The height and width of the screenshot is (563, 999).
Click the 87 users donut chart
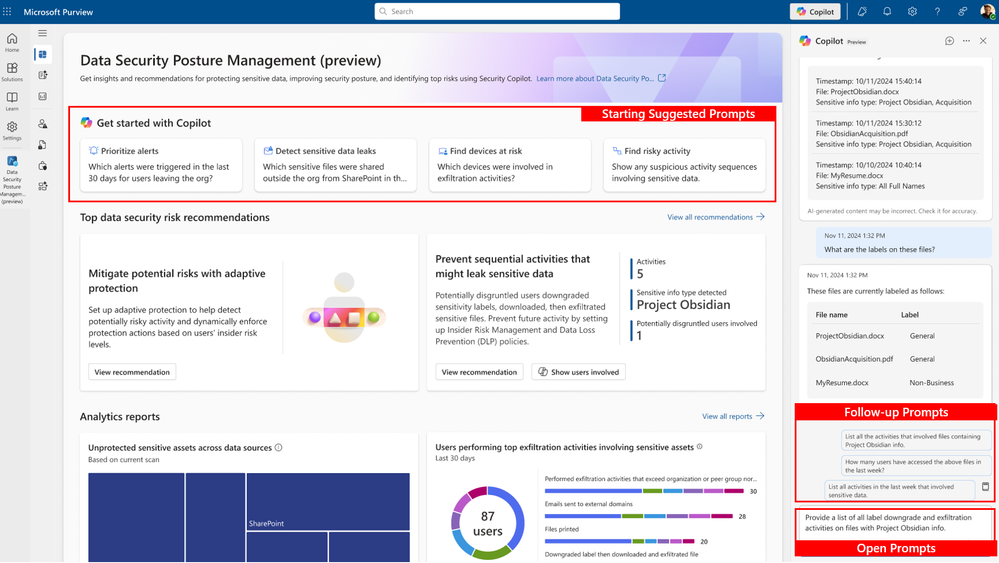pos(487,523)
